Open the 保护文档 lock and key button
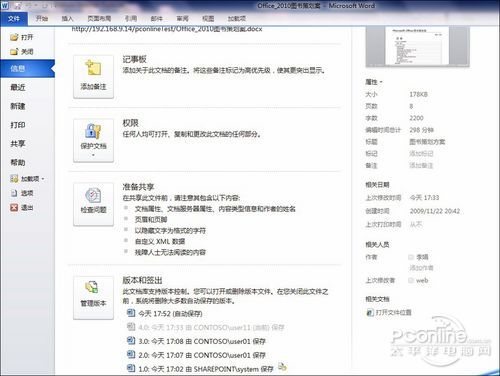 point(93,140)
